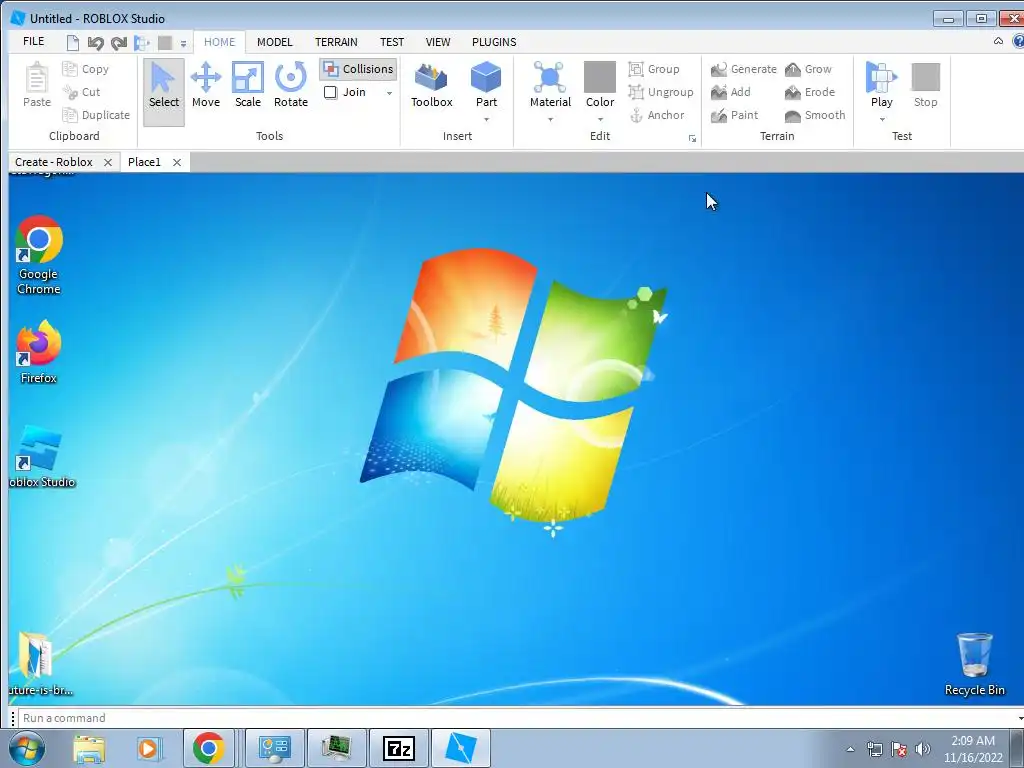Click Cut in Clipboard group

point(82,92)
